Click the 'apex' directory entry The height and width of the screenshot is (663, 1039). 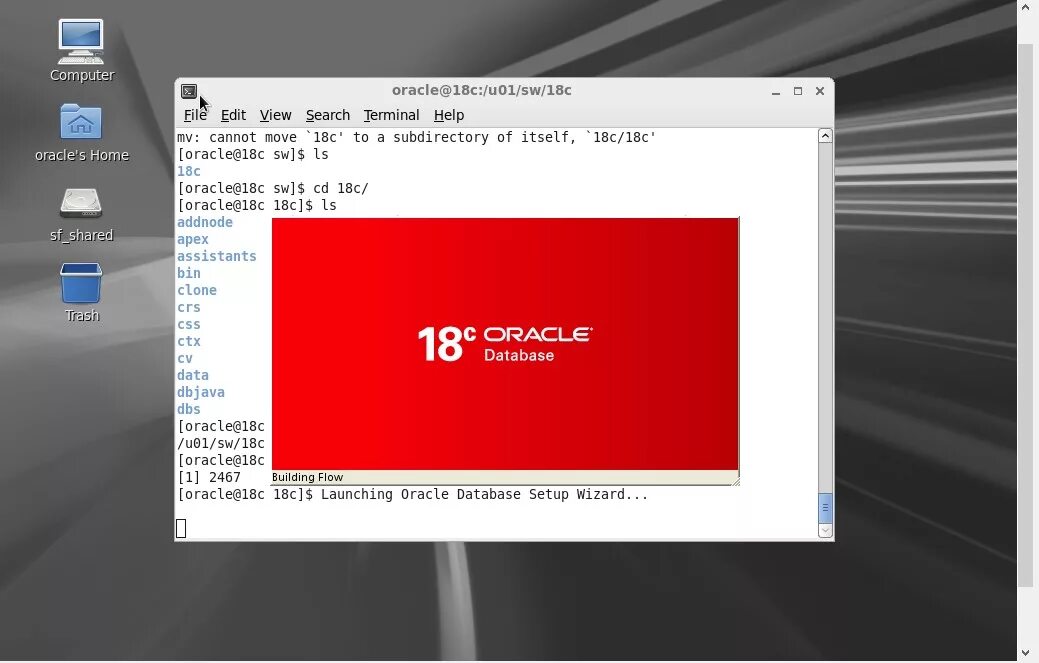point(193,240)
